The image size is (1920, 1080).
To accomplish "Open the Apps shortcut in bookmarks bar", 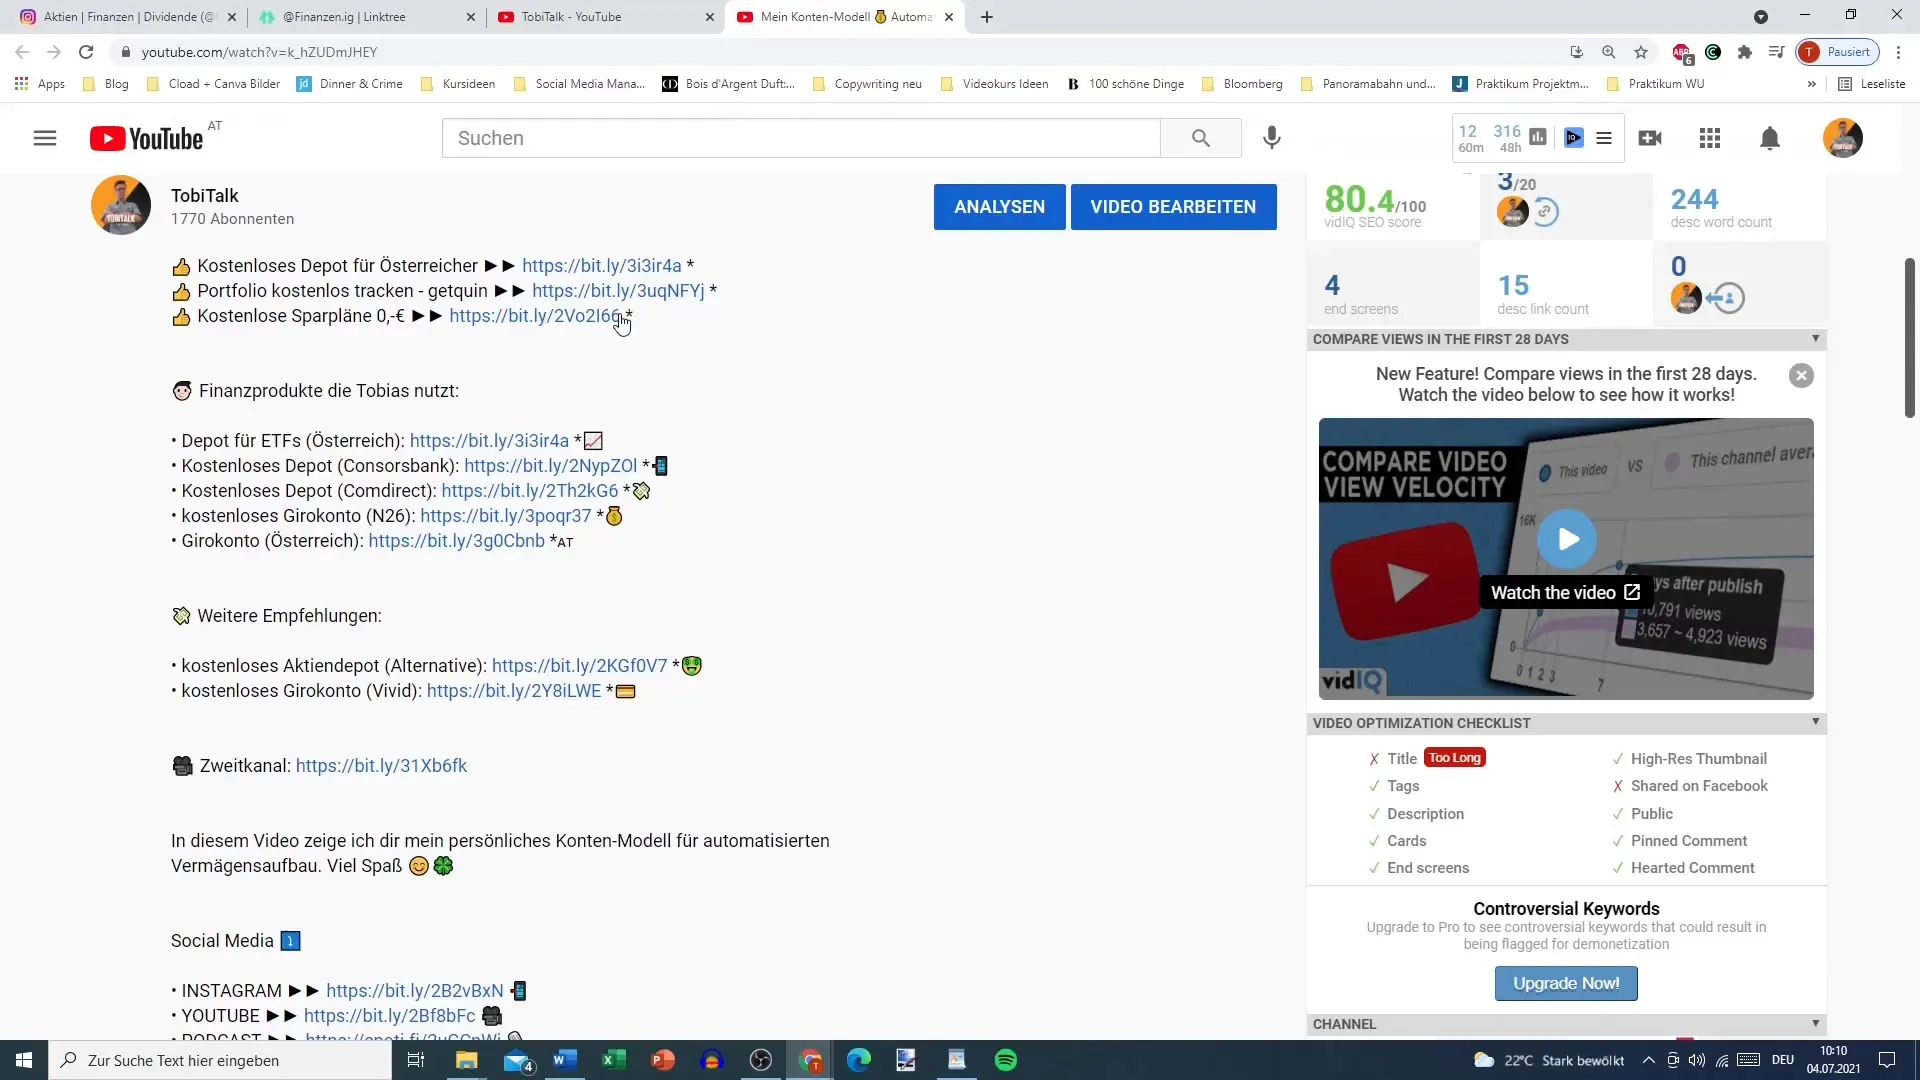I will pos(40,84).
